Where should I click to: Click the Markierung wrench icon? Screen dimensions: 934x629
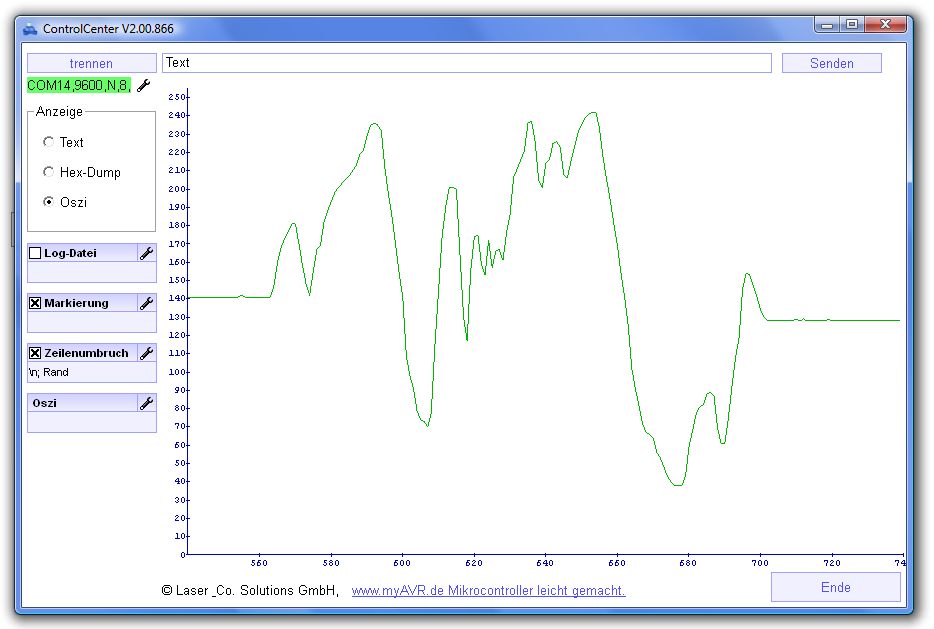(x=146, y=303)
